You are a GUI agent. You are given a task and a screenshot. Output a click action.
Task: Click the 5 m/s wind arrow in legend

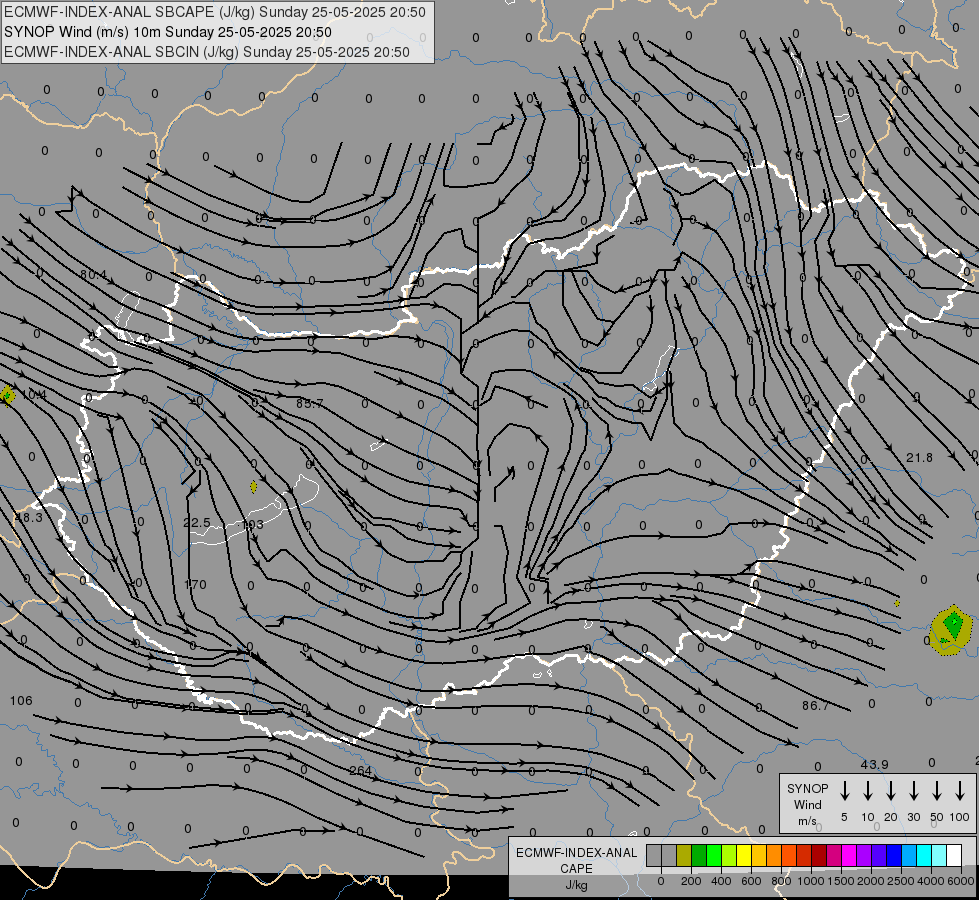click(x=844, y=791)
